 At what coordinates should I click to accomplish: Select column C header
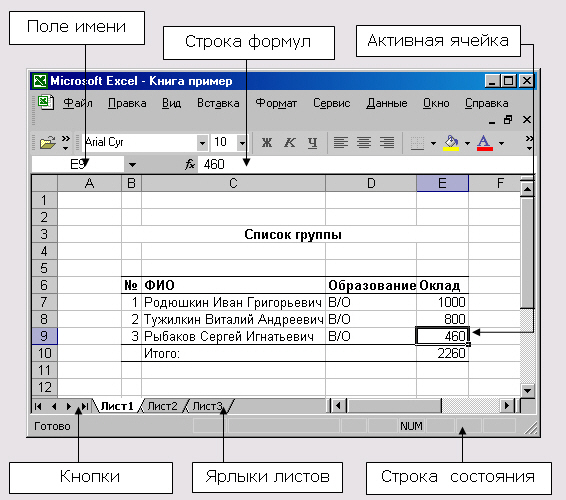coord(234,183)
